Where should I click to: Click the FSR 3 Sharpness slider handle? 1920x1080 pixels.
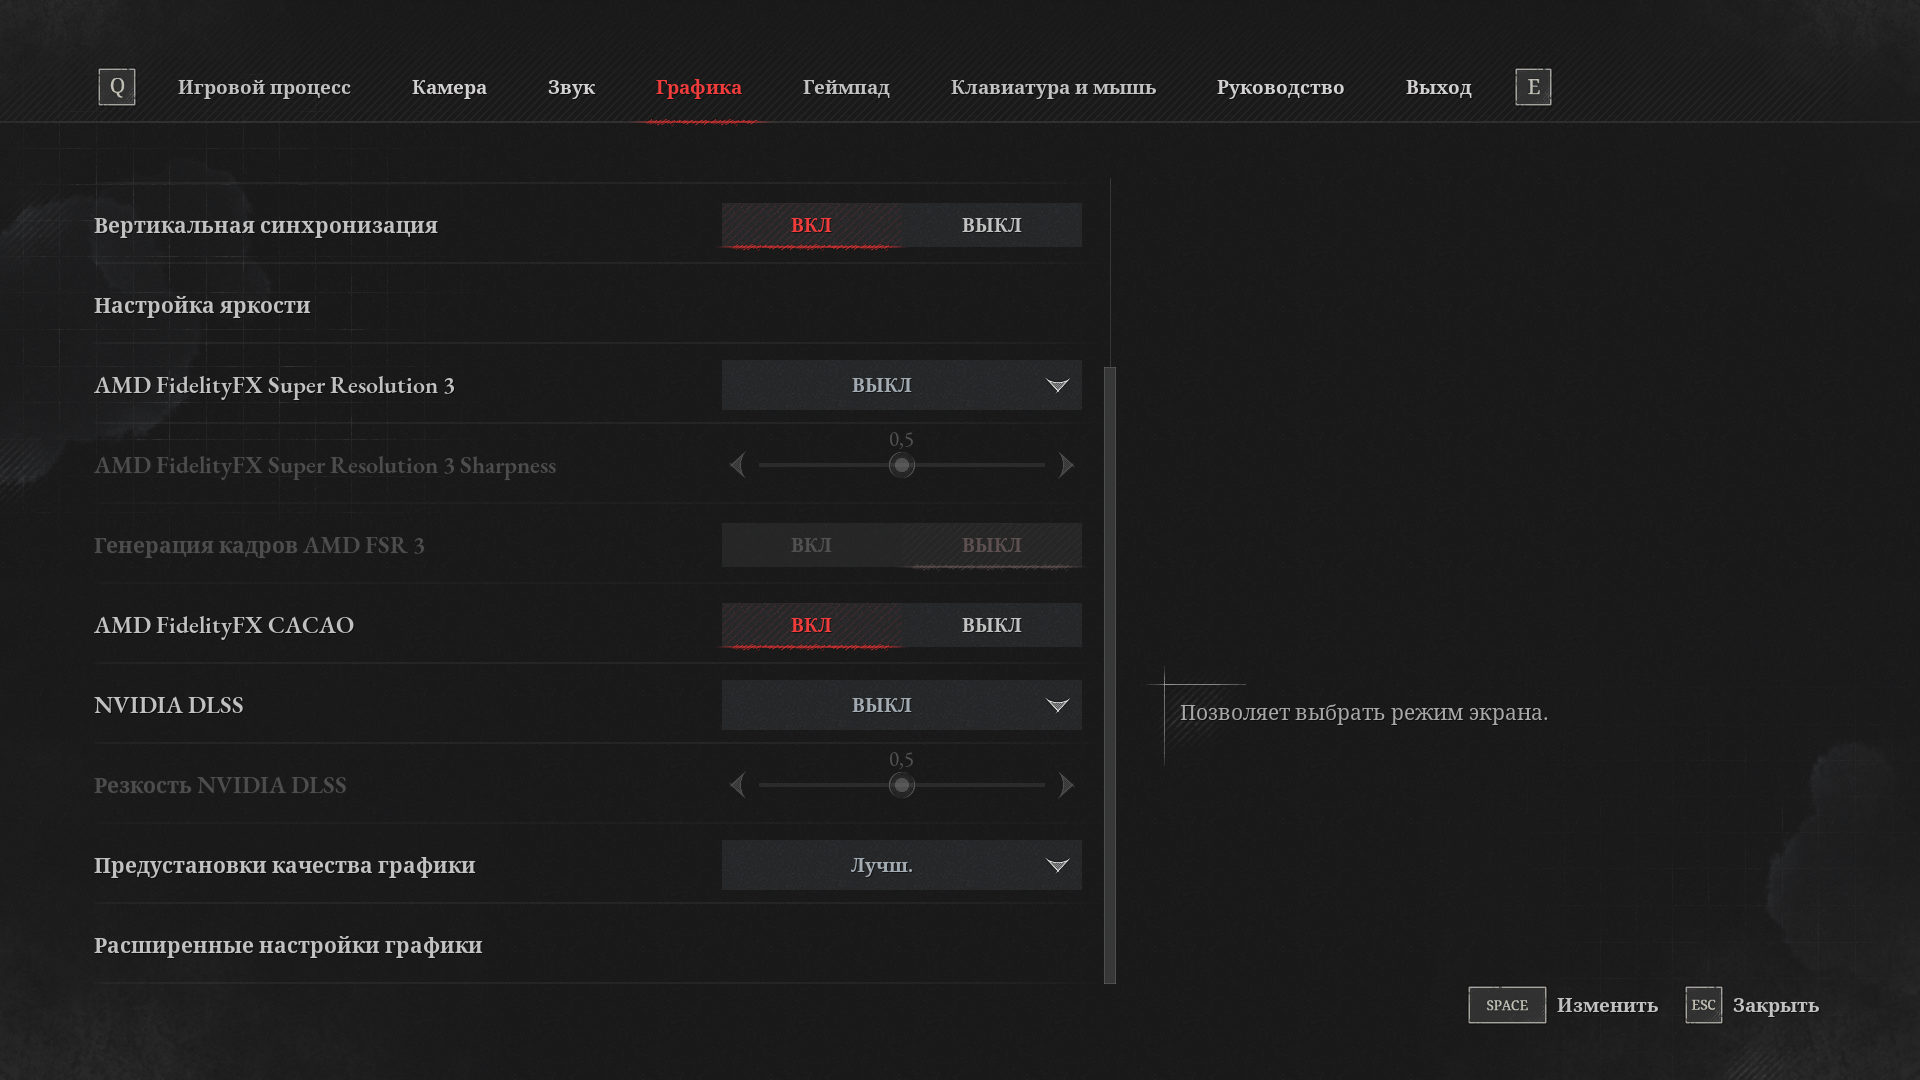[x=901, y=465]
